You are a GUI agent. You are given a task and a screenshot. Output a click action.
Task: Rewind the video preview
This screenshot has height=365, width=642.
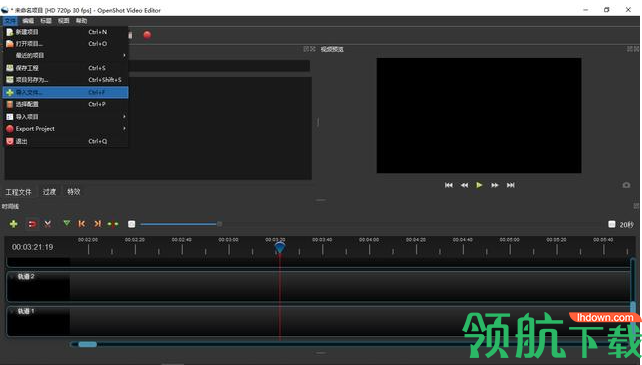[464, 185]
